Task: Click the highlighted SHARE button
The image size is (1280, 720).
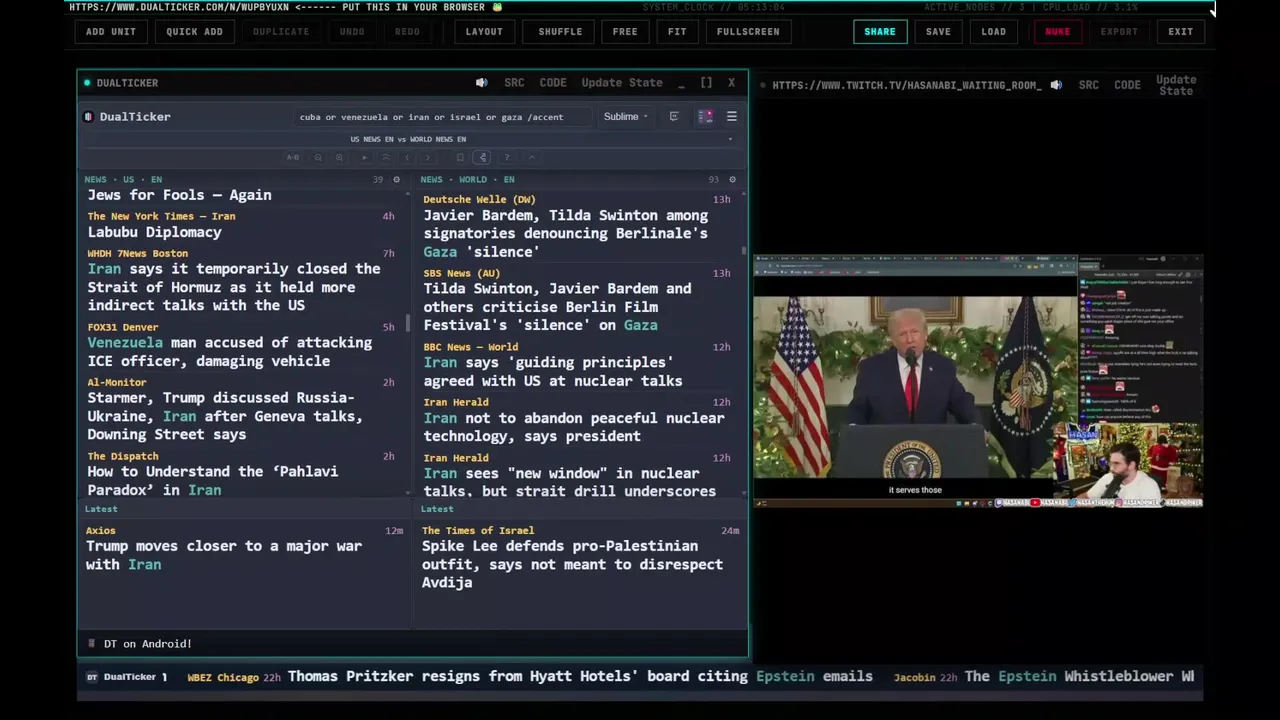Action: (x=880, y=32)
